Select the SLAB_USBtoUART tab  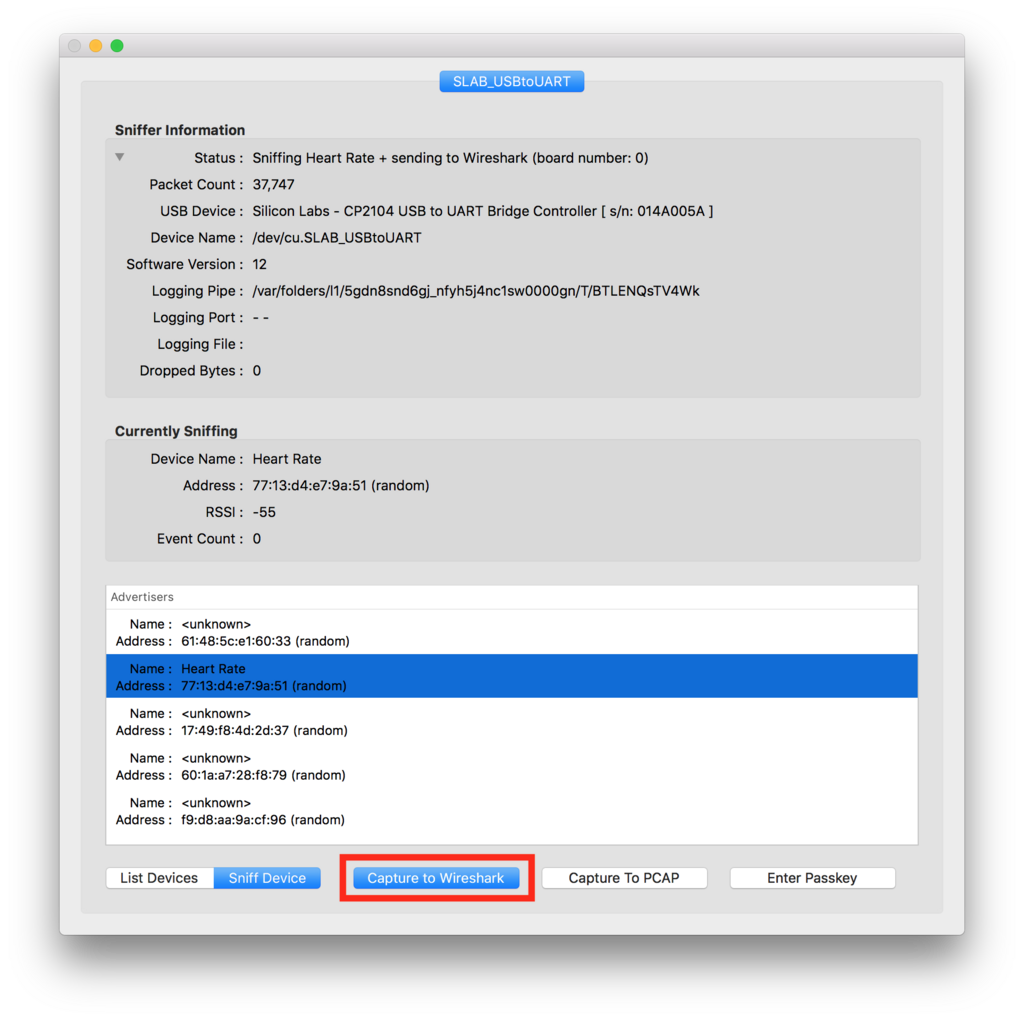[x=511, y=82]
